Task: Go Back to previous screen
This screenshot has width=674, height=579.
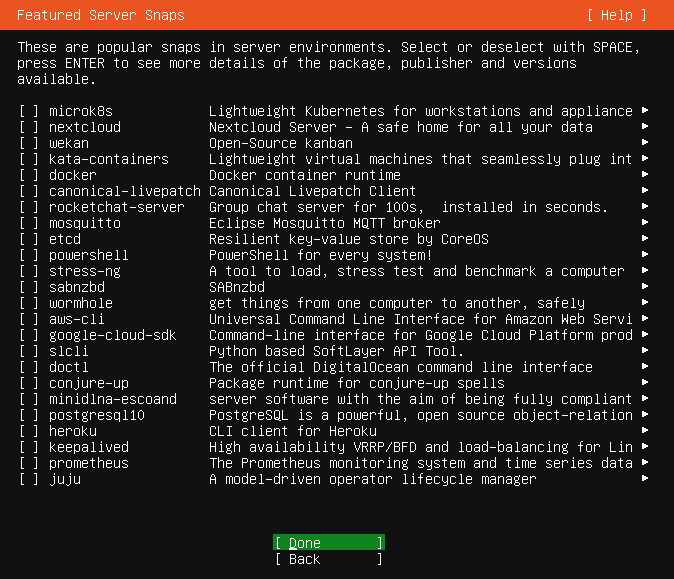Action: (329, 559)
